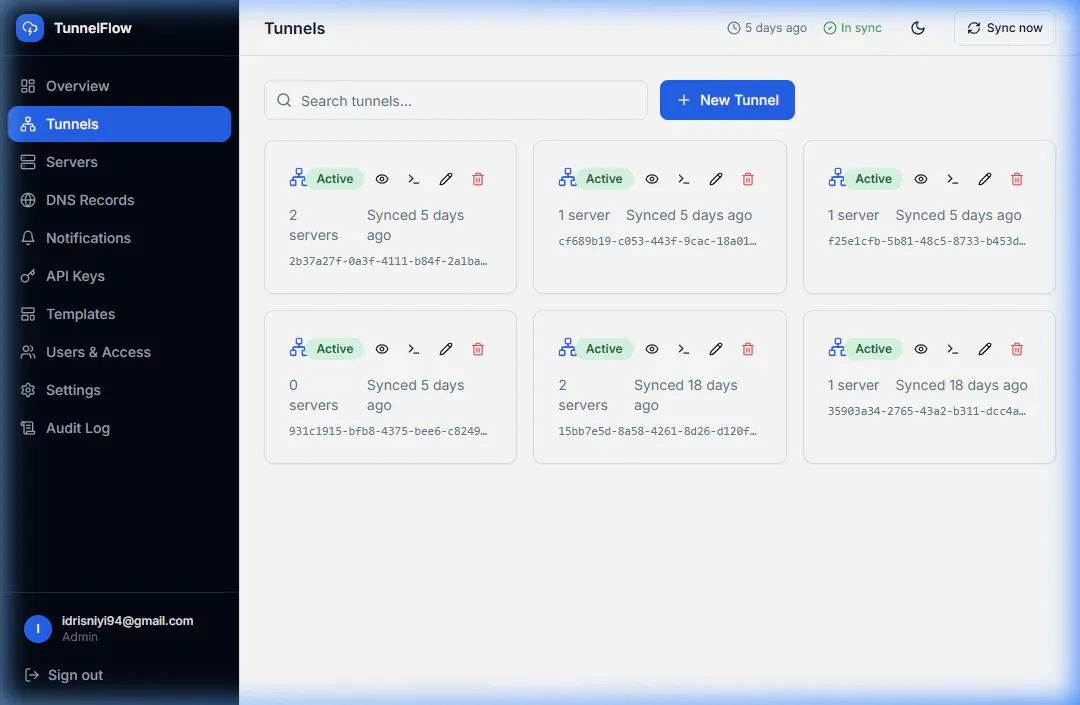This screenshot has width=1080, height=705.
Task: Create a New Tunnel
Action: [727, 101]
